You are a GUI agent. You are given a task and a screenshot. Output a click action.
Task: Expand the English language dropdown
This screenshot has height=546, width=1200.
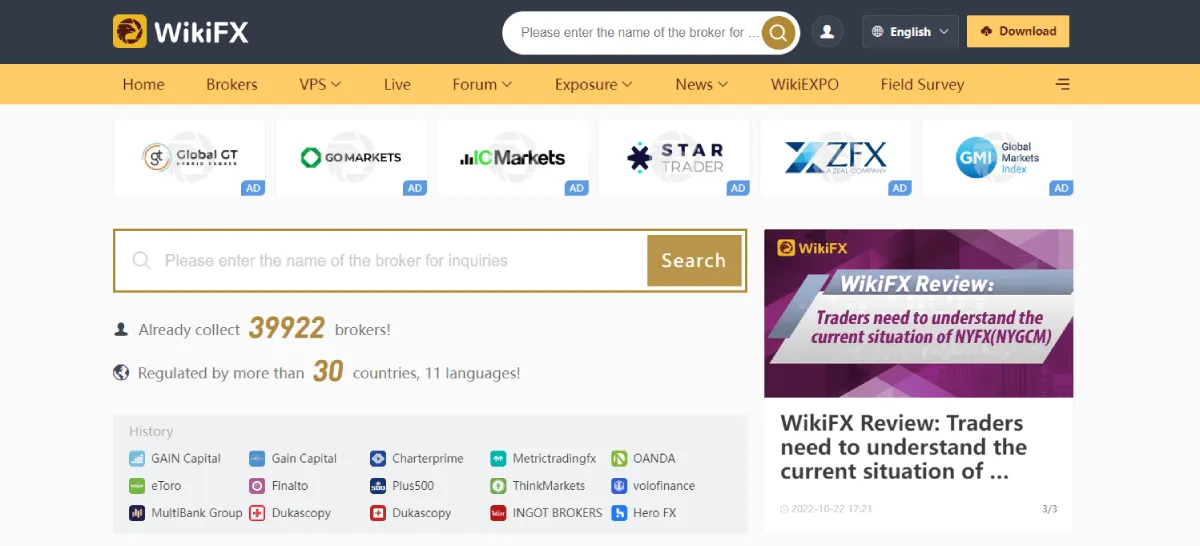click(910, 32)
